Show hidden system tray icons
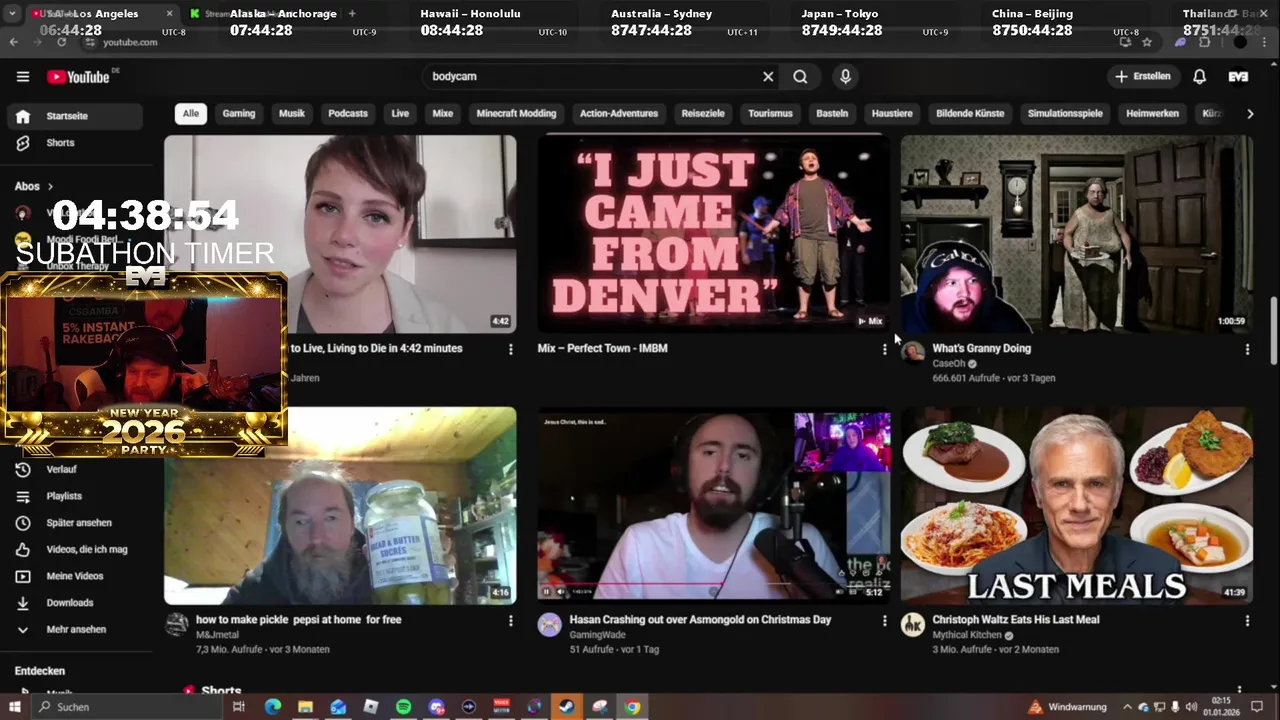Viewport: 1280px width, 720px height. pyautogui.click(x=1127, y=707)
